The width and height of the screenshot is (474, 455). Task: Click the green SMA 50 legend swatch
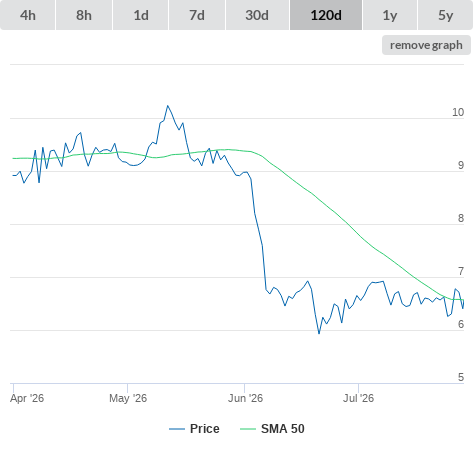coord(248,429)
